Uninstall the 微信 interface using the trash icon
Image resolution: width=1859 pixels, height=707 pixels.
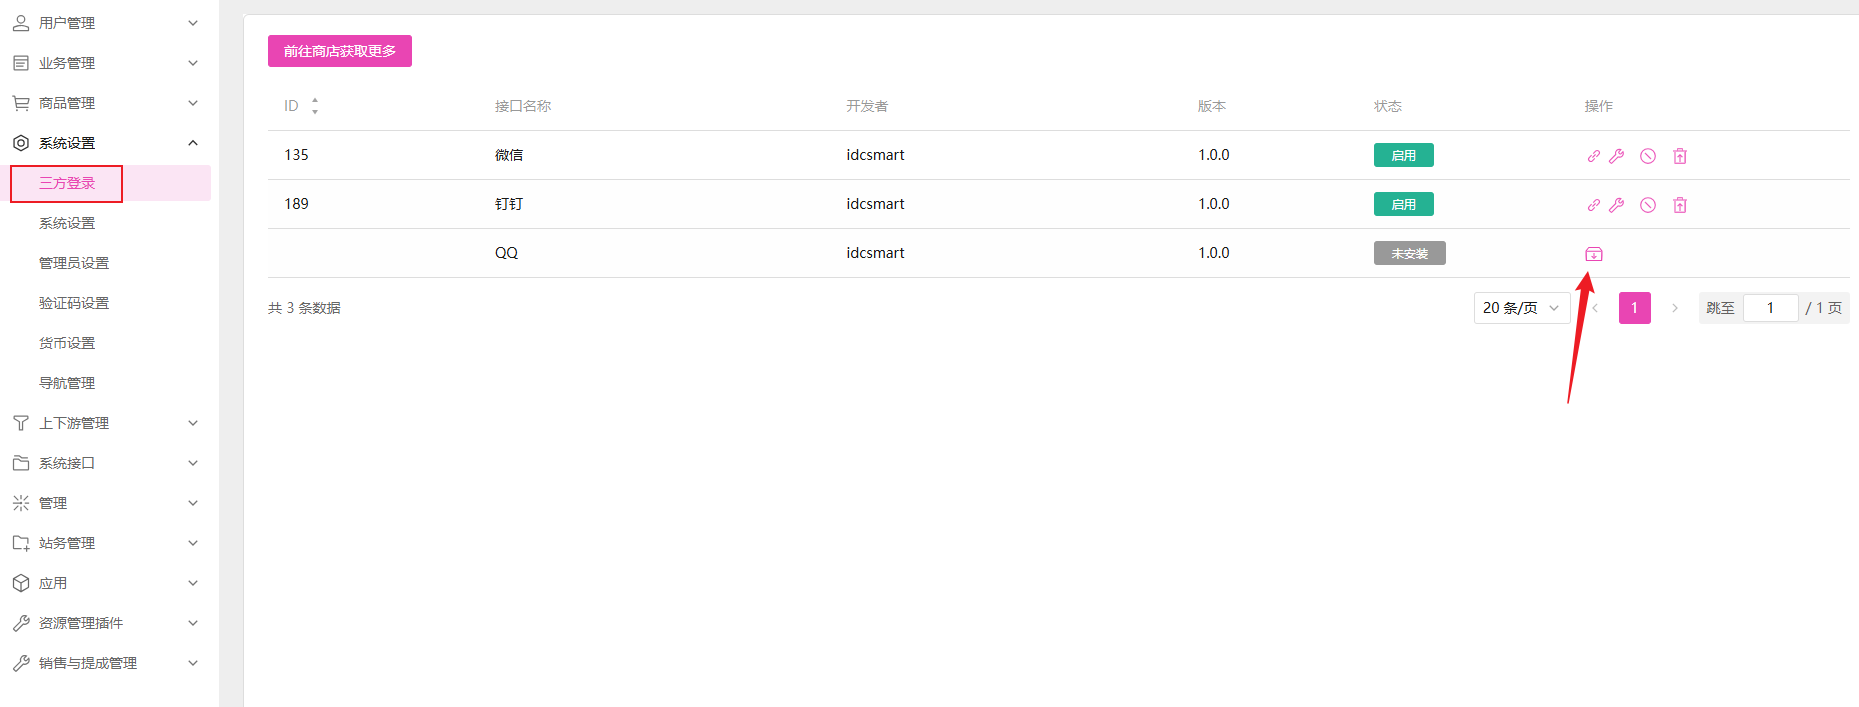tap(1680, 156)
